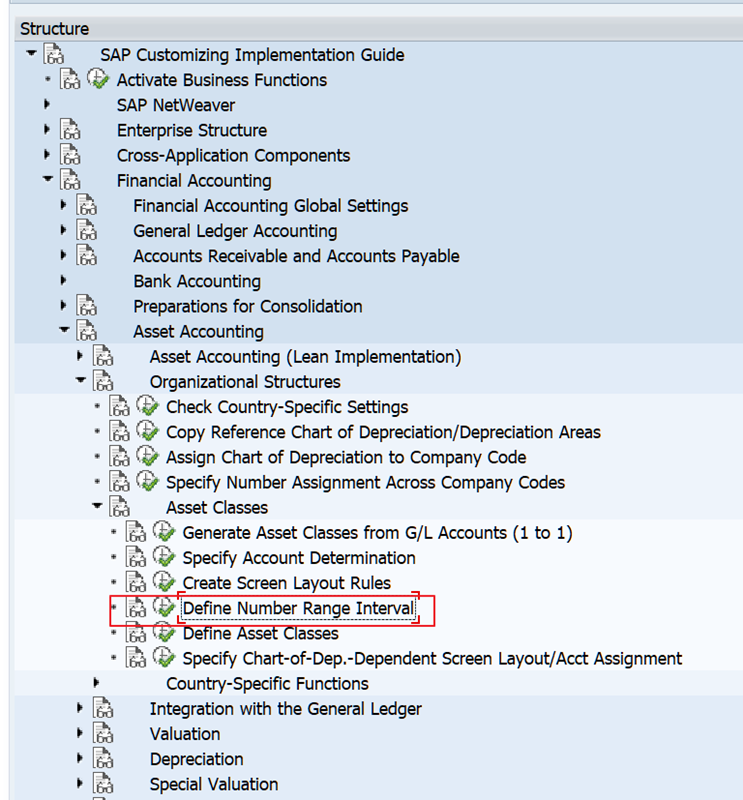Viewport: 743px width, 800px height.
Task: Open documentation icon for Specify Account Determination
Action: point(135,558)
